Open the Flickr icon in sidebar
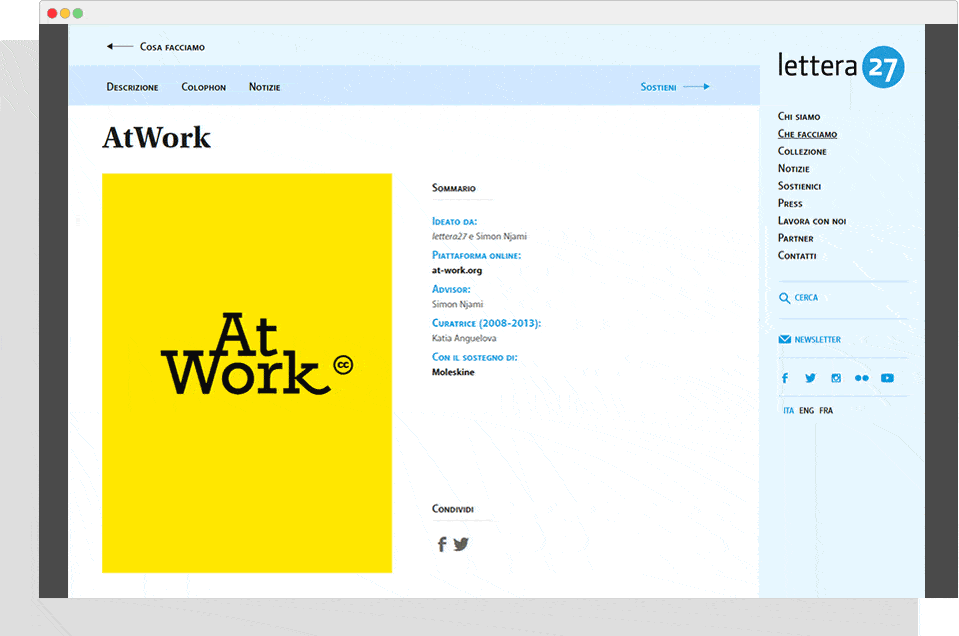 (862, 378)
